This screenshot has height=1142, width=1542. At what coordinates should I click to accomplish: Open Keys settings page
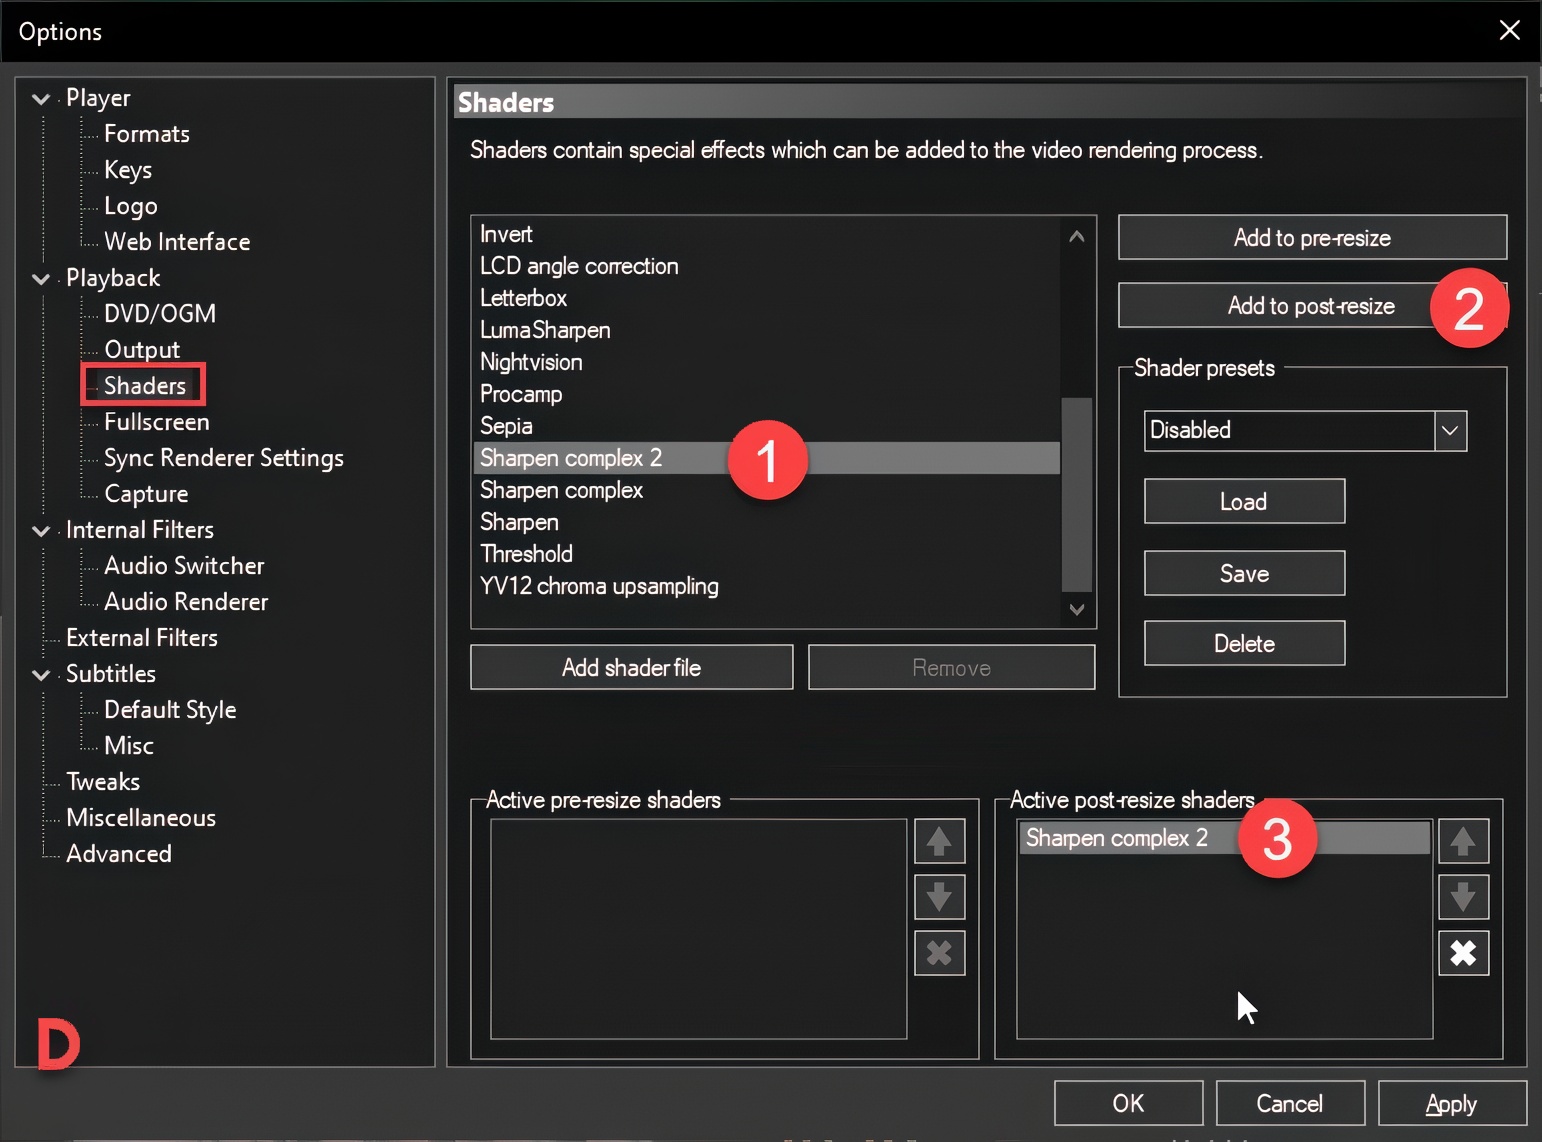(128, 170)
